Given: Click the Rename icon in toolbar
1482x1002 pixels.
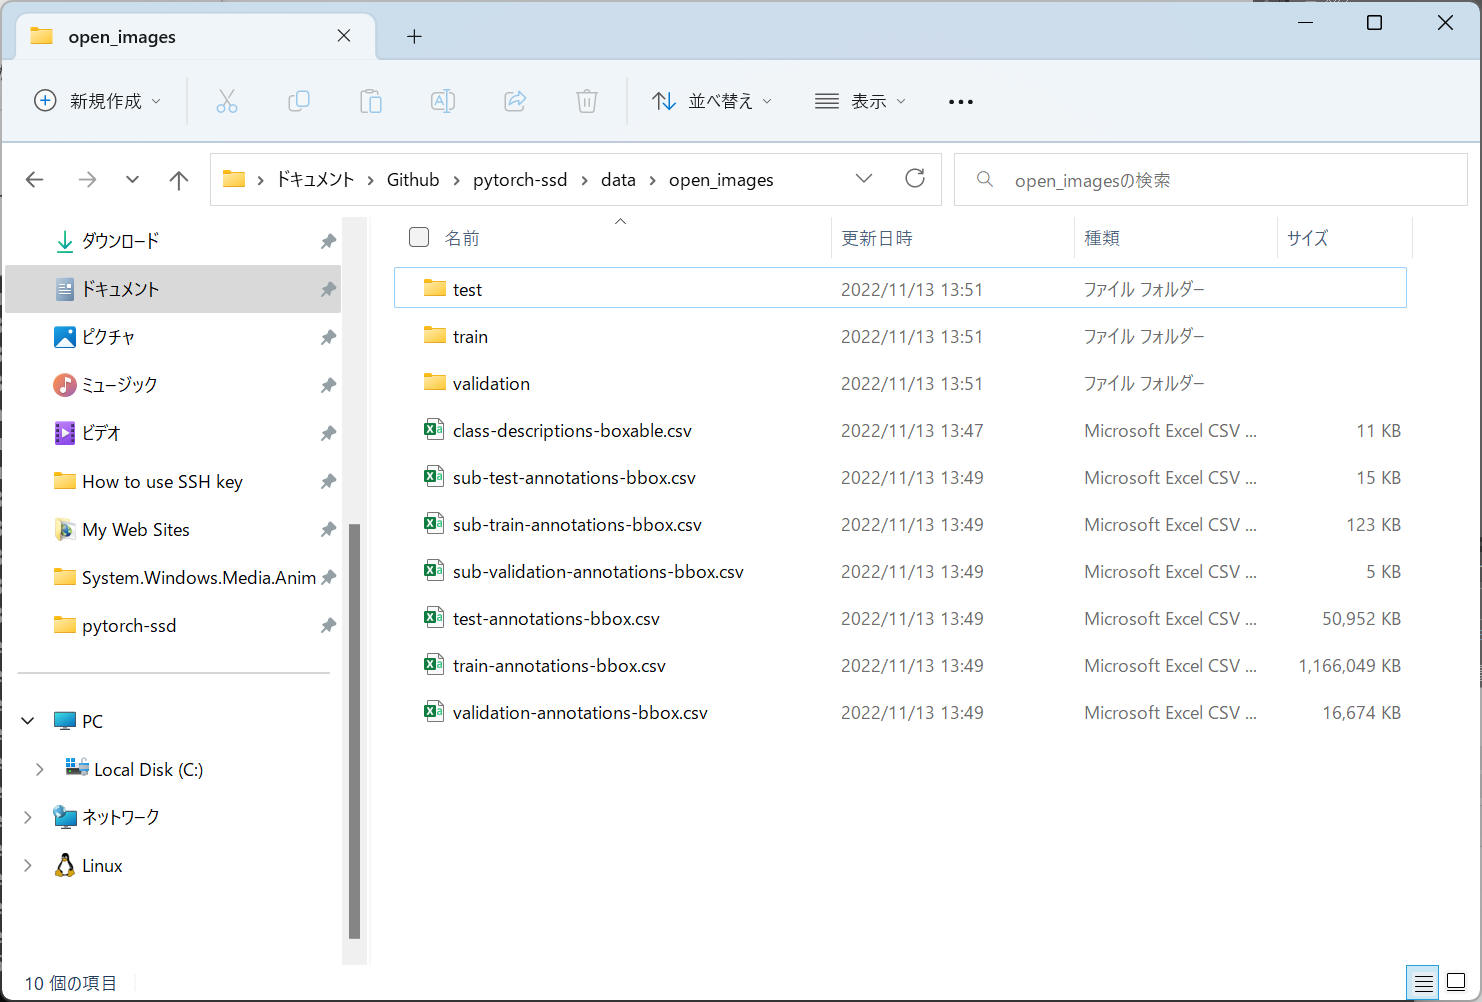Looking at the screenshot, I should click(443, 101).
